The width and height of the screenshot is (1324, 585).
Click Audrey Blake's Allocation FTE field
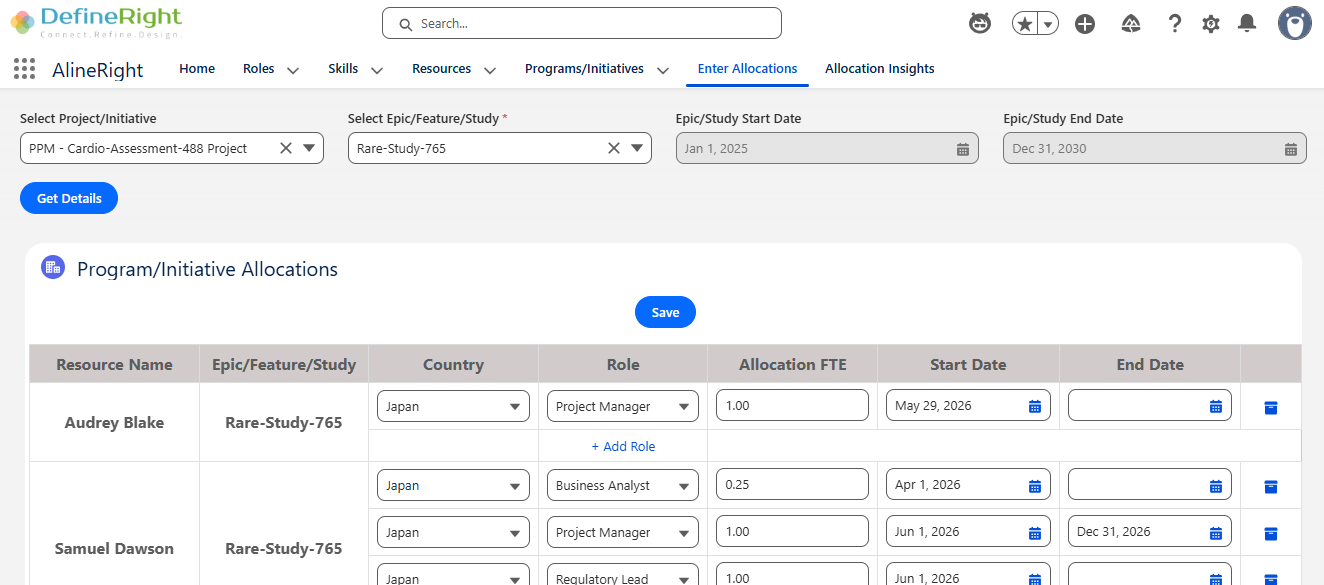792,405
